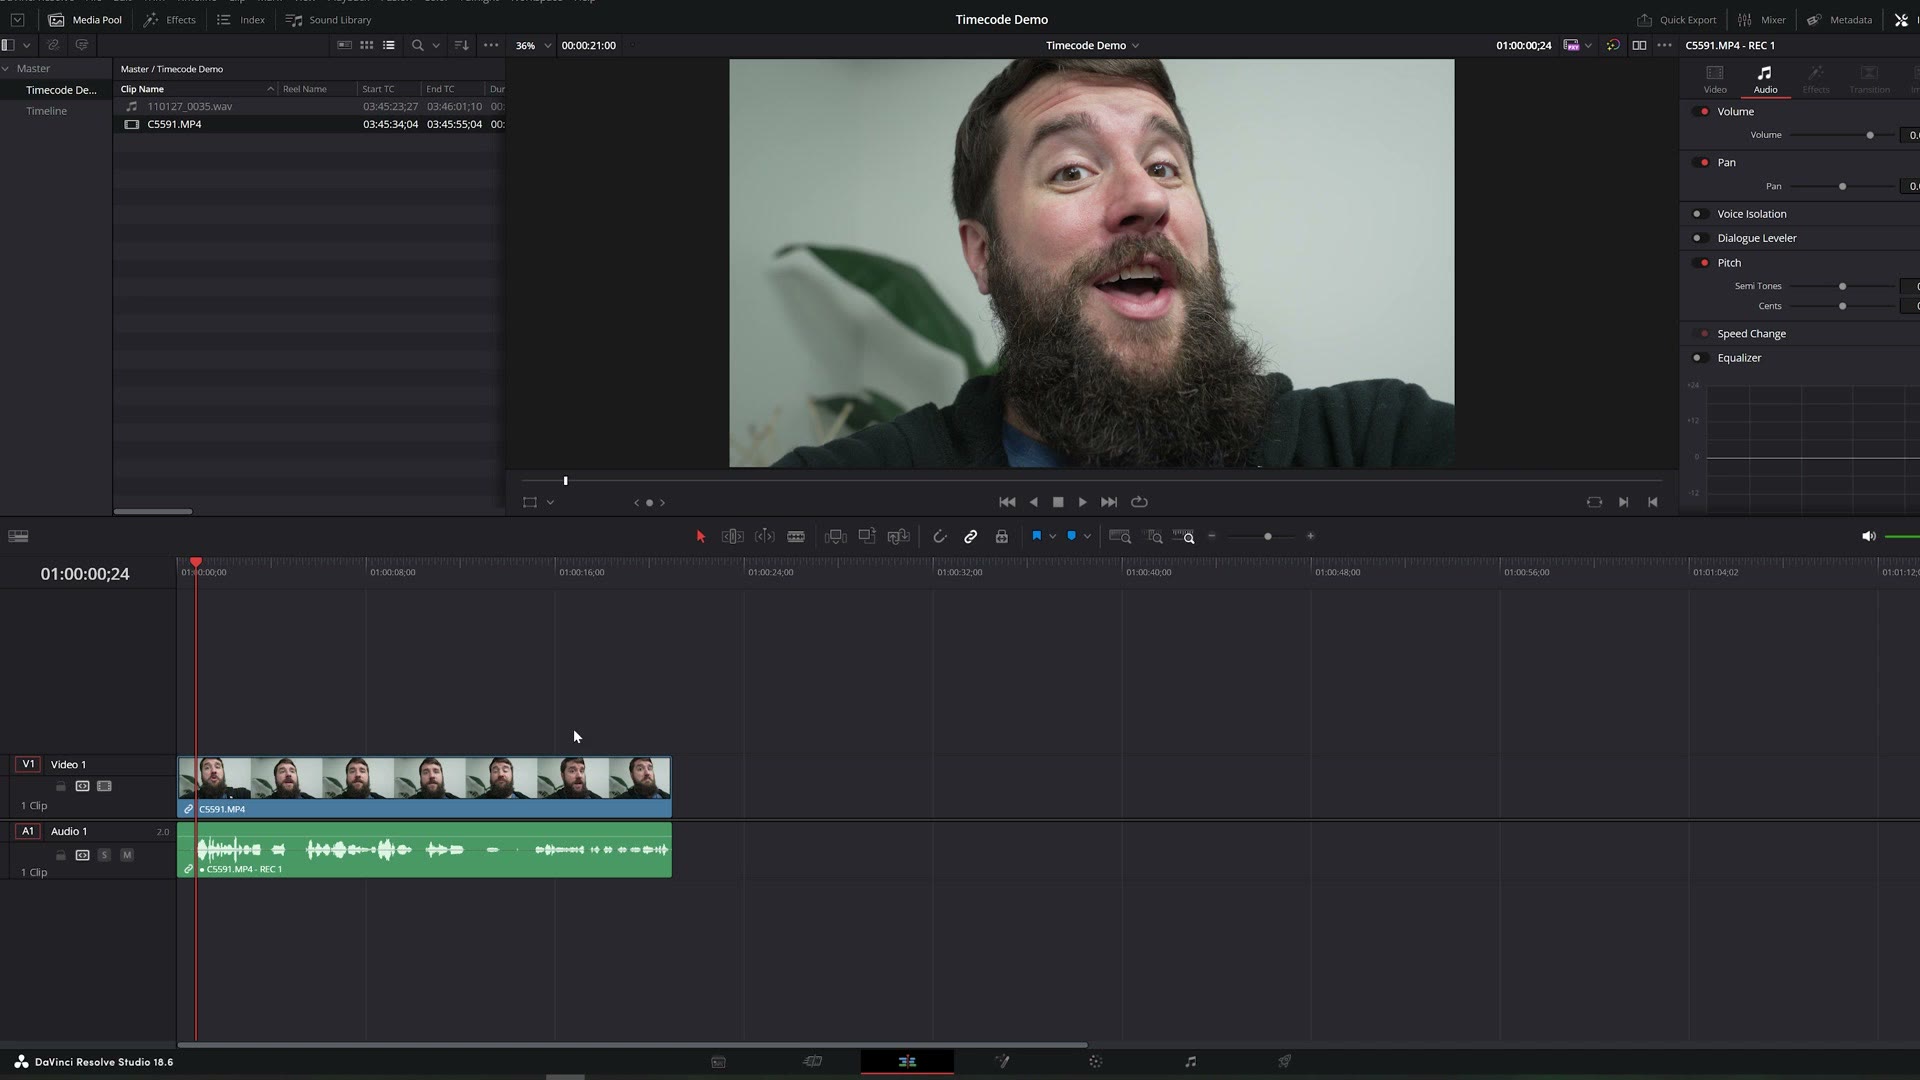
Task: Mute the Audio 1 track
Action: tap(127, 855)
